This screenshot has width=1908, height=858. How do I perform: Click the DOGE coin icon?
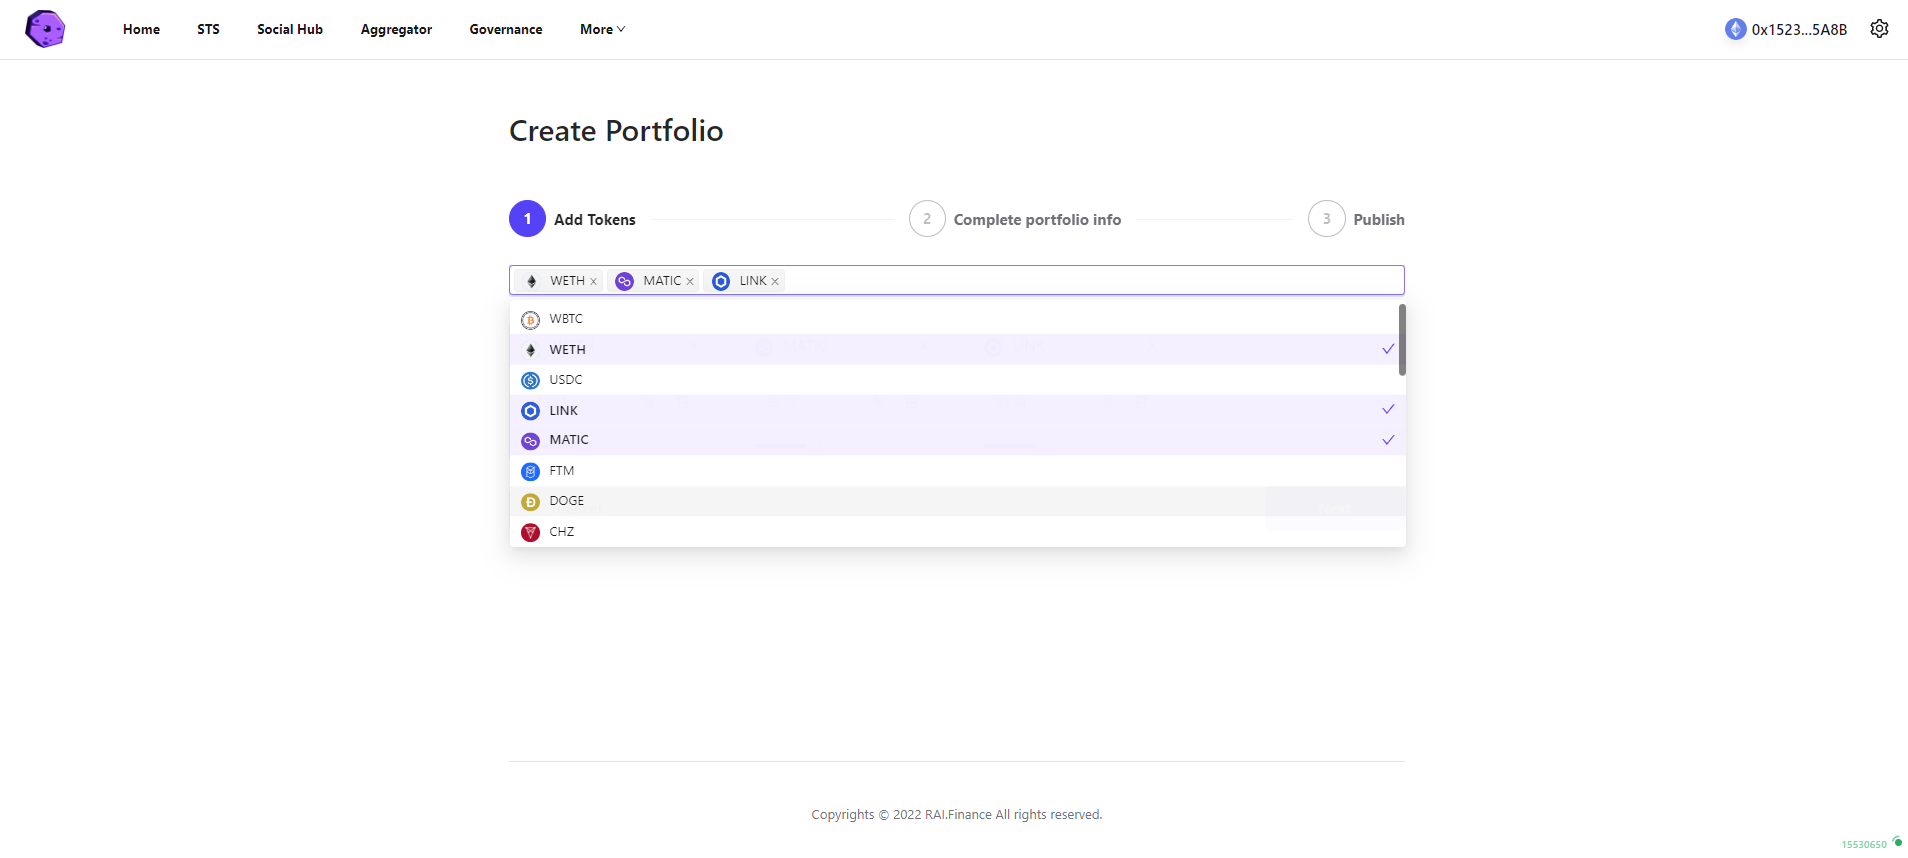(x=530, y=502)
